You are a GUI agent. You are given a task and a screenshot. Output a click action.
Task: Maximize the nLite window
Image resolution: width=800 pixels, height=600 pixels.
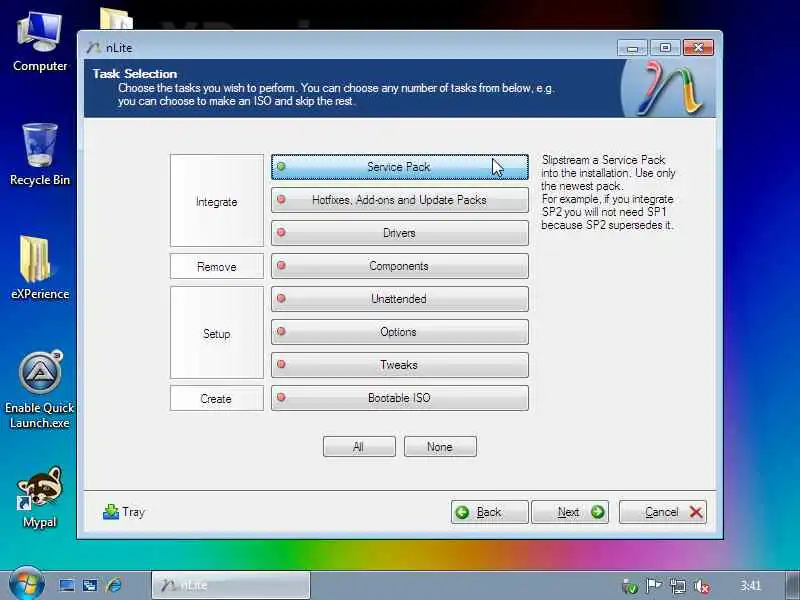(x=665, y=48)
